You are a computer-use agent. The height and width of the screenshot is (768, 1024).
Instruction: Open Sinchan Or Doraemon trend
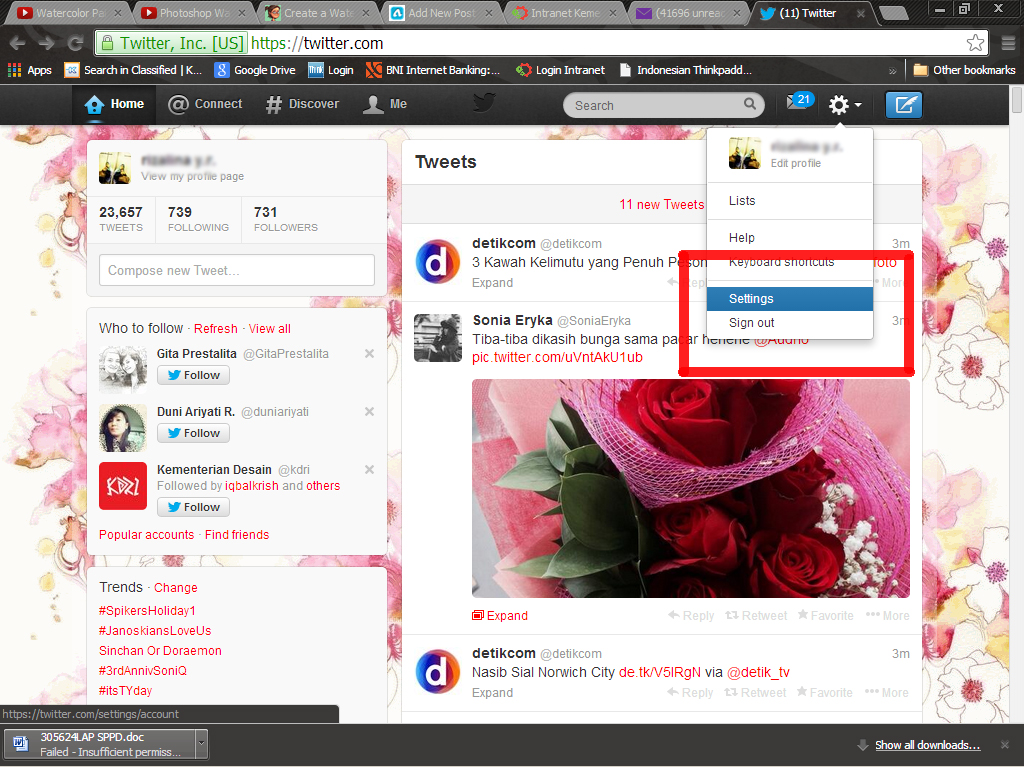coord(160,651)
